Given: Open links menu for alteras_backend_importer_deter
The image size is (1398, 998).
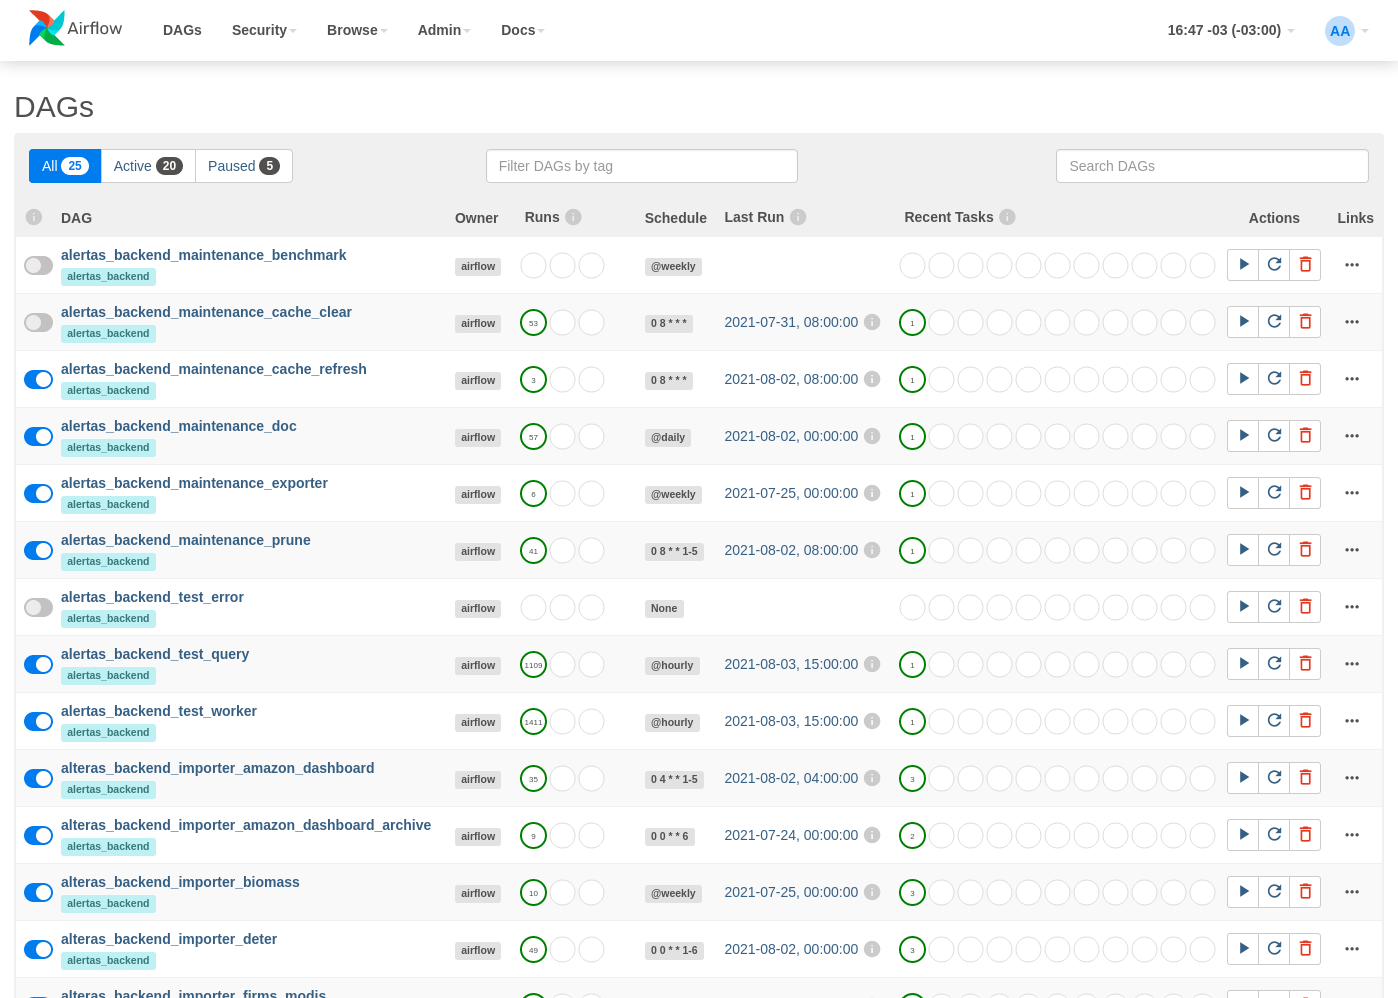Looking at the screenshot, I should pos(1352,949).
